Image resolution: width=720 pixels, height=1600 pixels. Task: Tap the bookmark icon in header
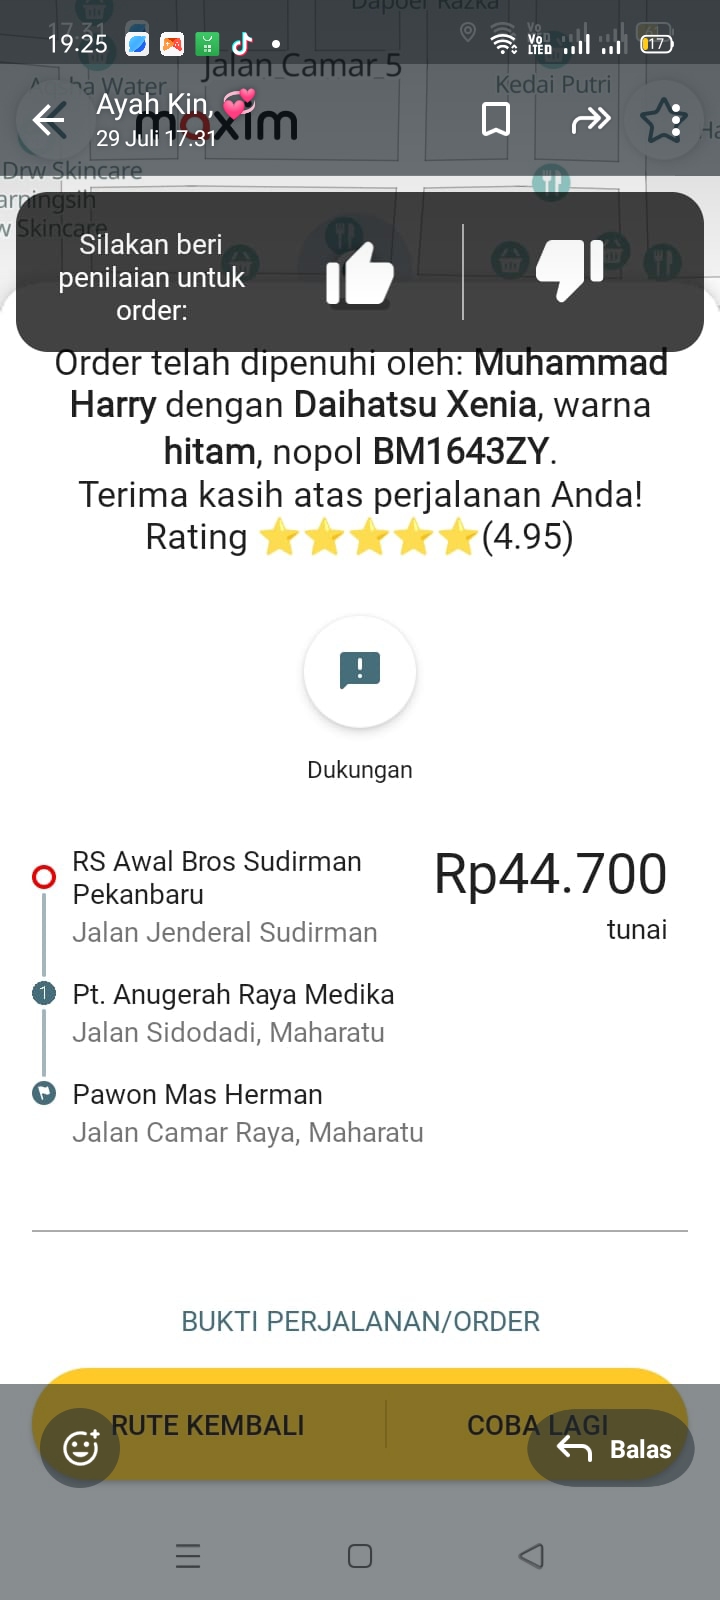[x=496, y=120]
